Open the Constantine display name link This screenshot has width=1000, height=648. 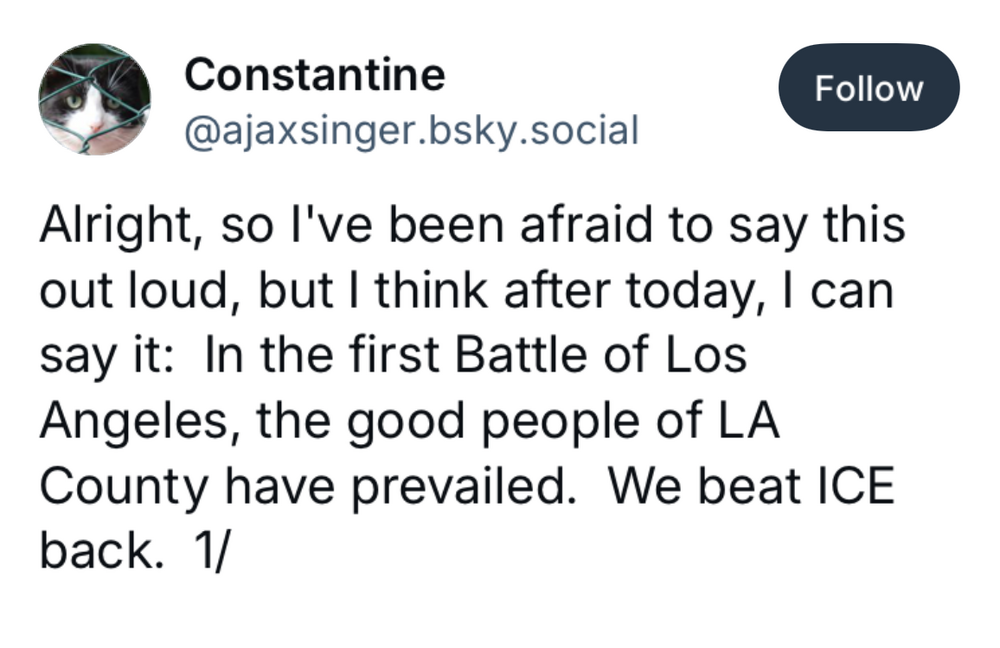(x=315, y=75)
